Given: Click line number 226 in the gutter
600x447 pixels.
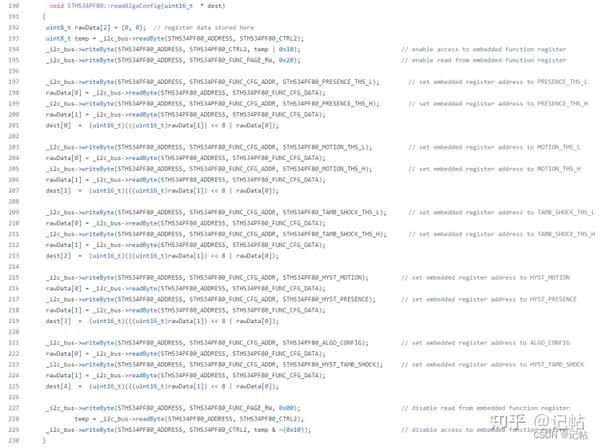Looking at the screenshot, I should coord(14,397).
